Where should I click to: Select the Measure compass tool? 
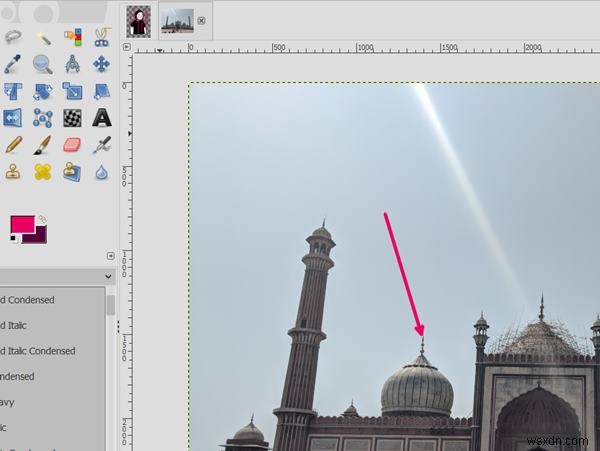tap(72, 64)
